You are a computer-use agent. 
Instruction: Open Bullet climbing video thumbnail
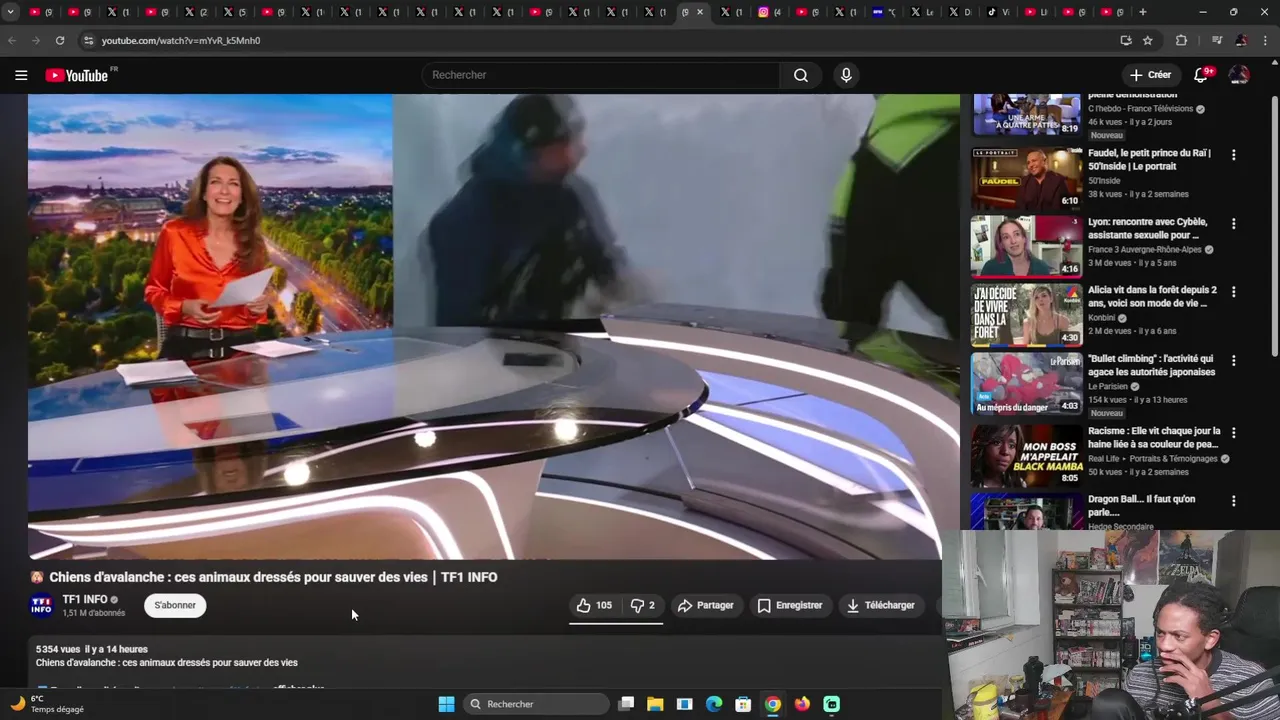[x=1027, y=383]
